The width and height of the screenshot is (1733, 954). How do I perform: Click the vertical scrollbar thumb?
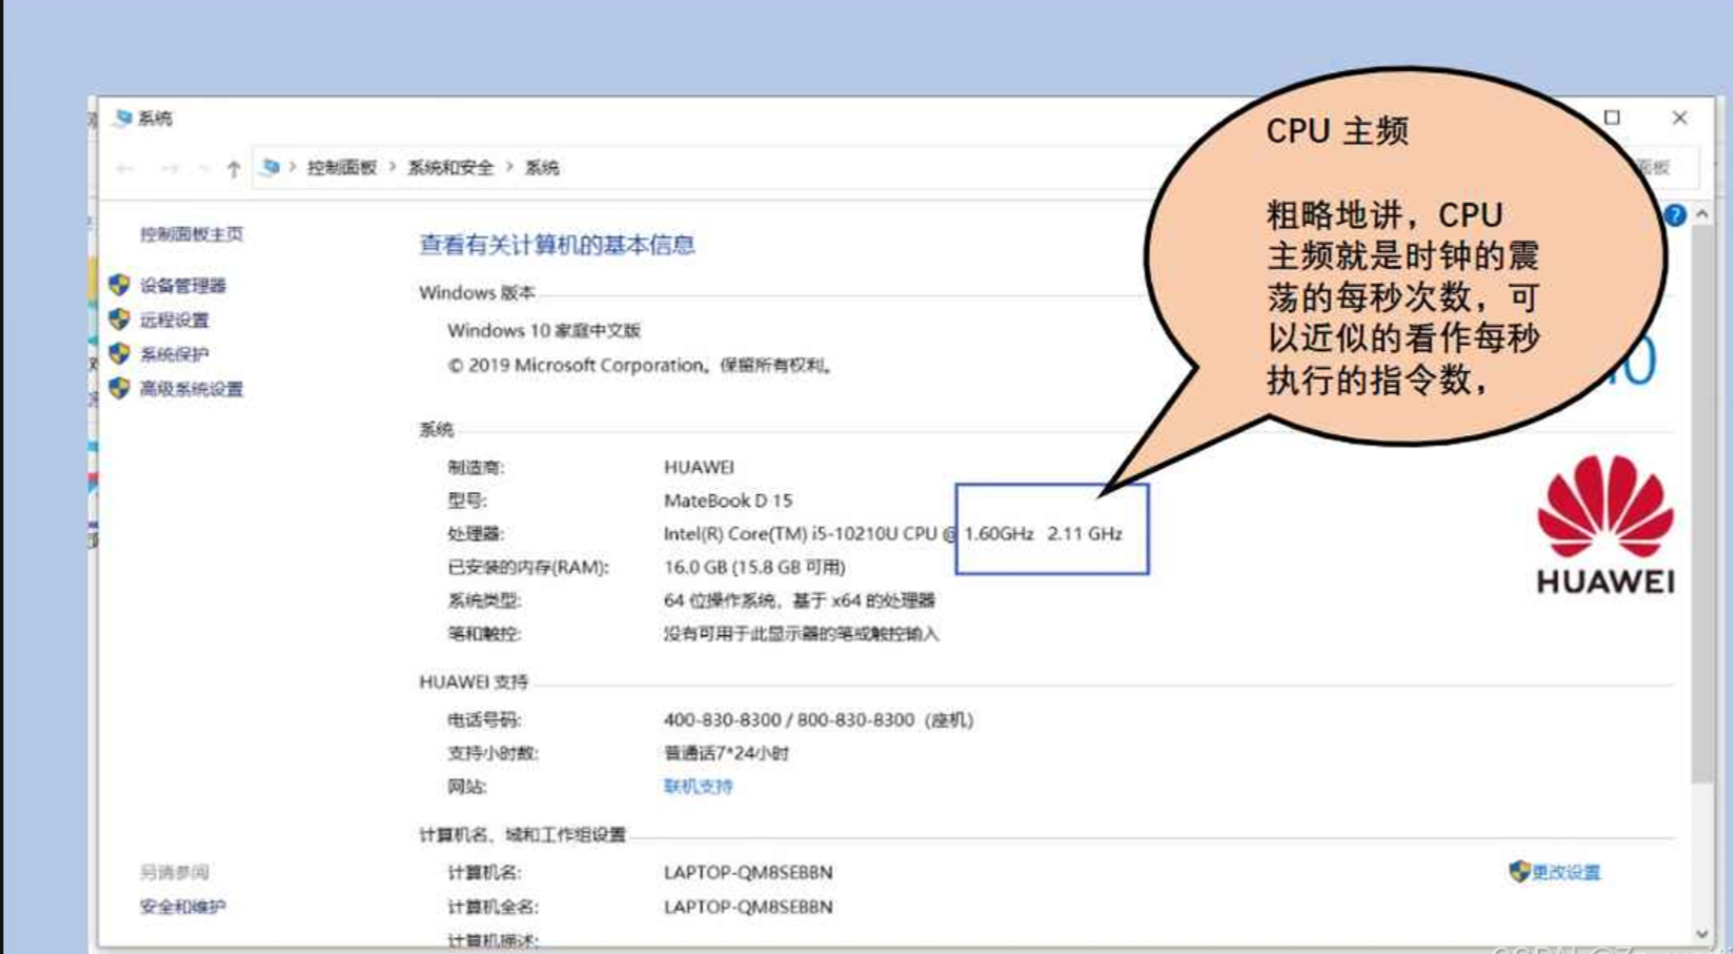(1702, 505)
